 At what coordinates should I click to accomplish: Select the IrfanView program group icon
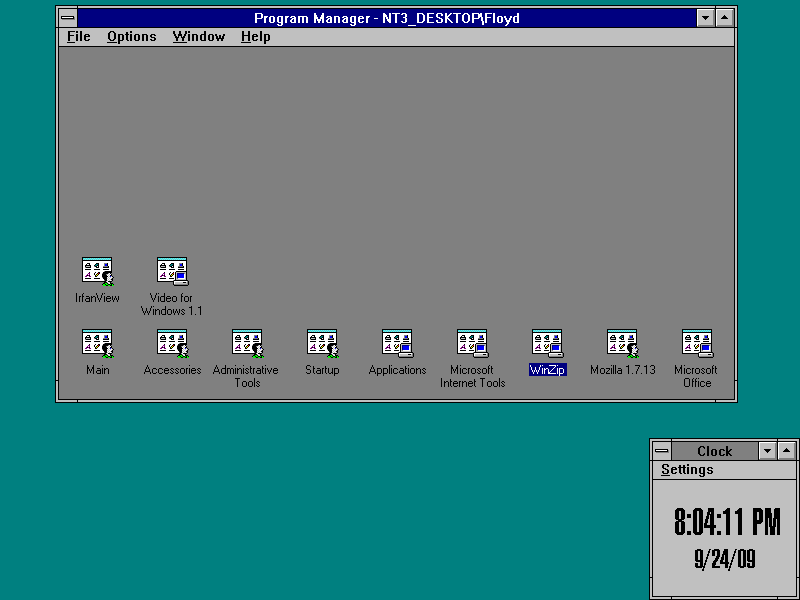coord(97,271)
